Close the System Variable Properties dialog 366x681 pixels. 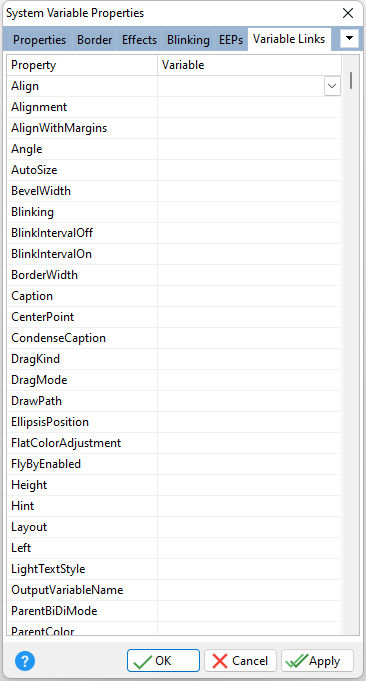pos(348,13)
